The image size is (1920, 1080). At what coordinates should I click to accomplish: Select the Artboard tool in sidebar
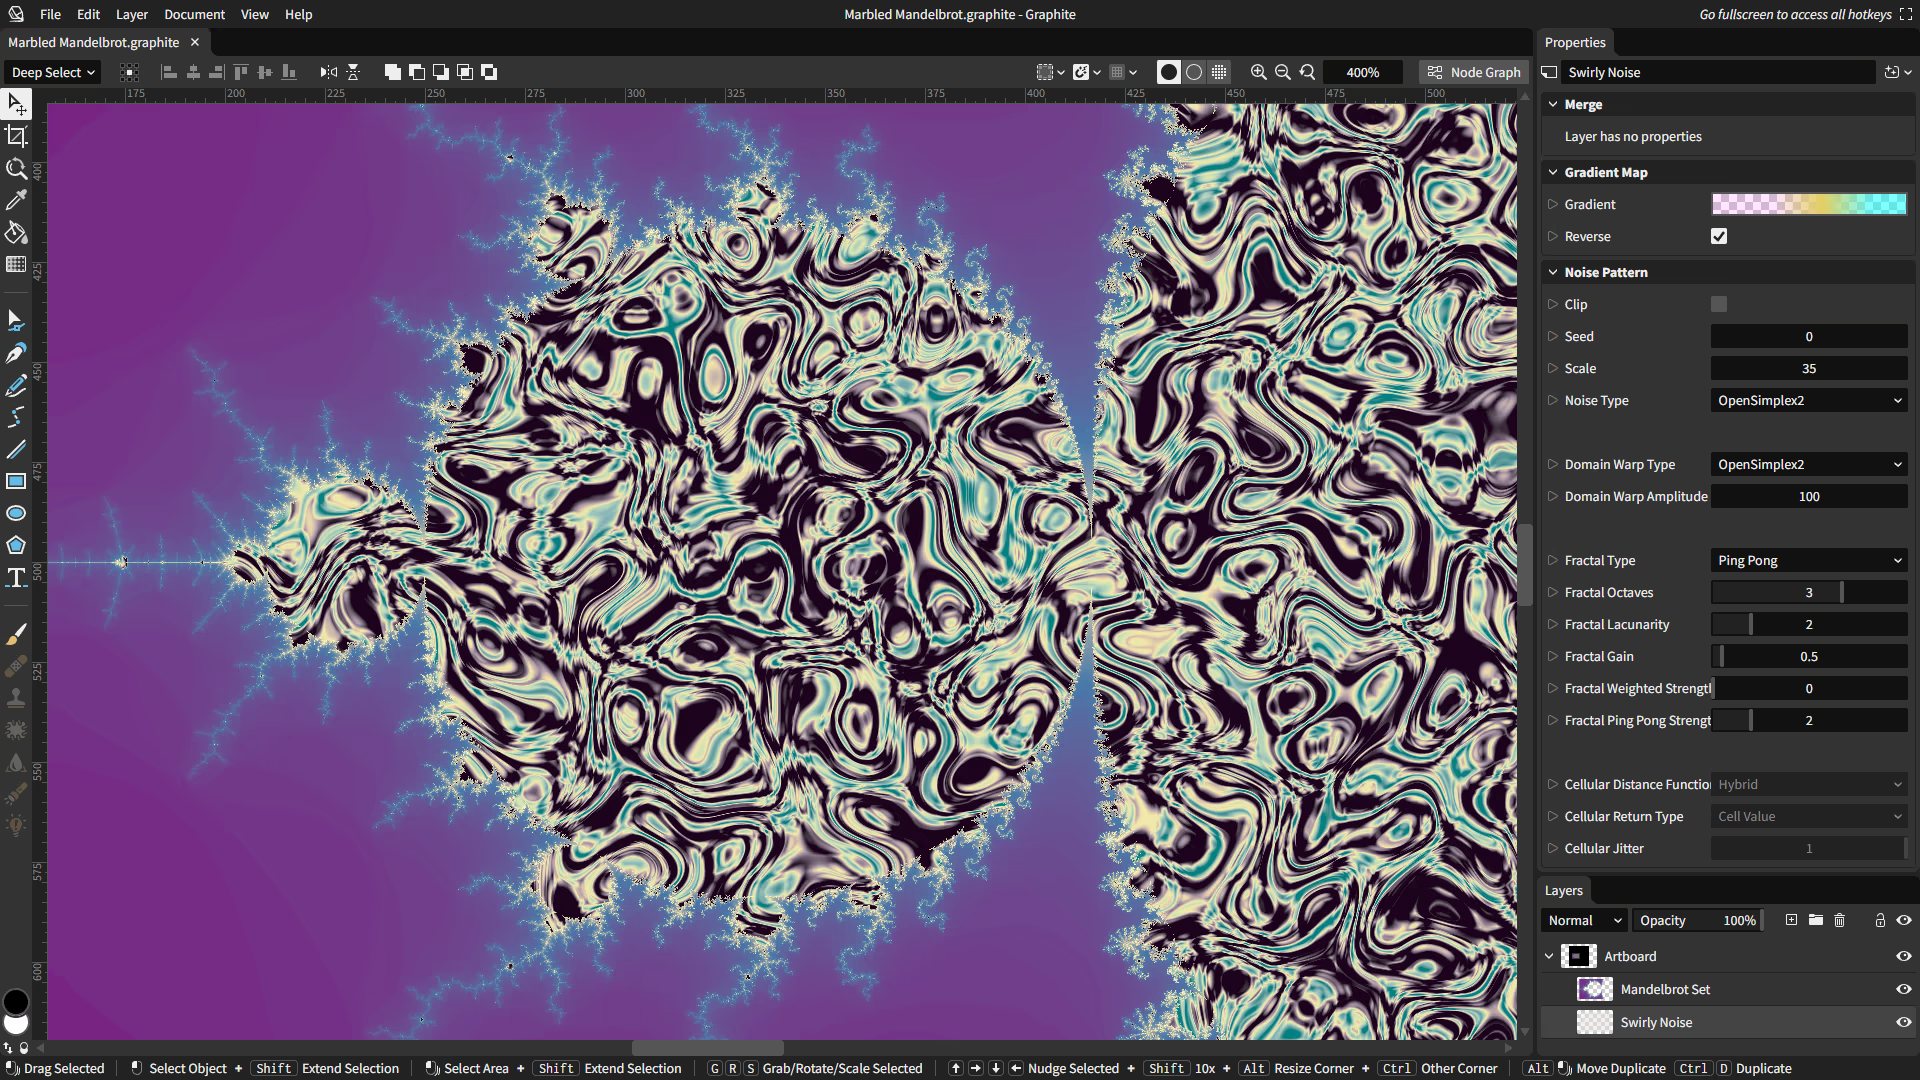(16, 136)
